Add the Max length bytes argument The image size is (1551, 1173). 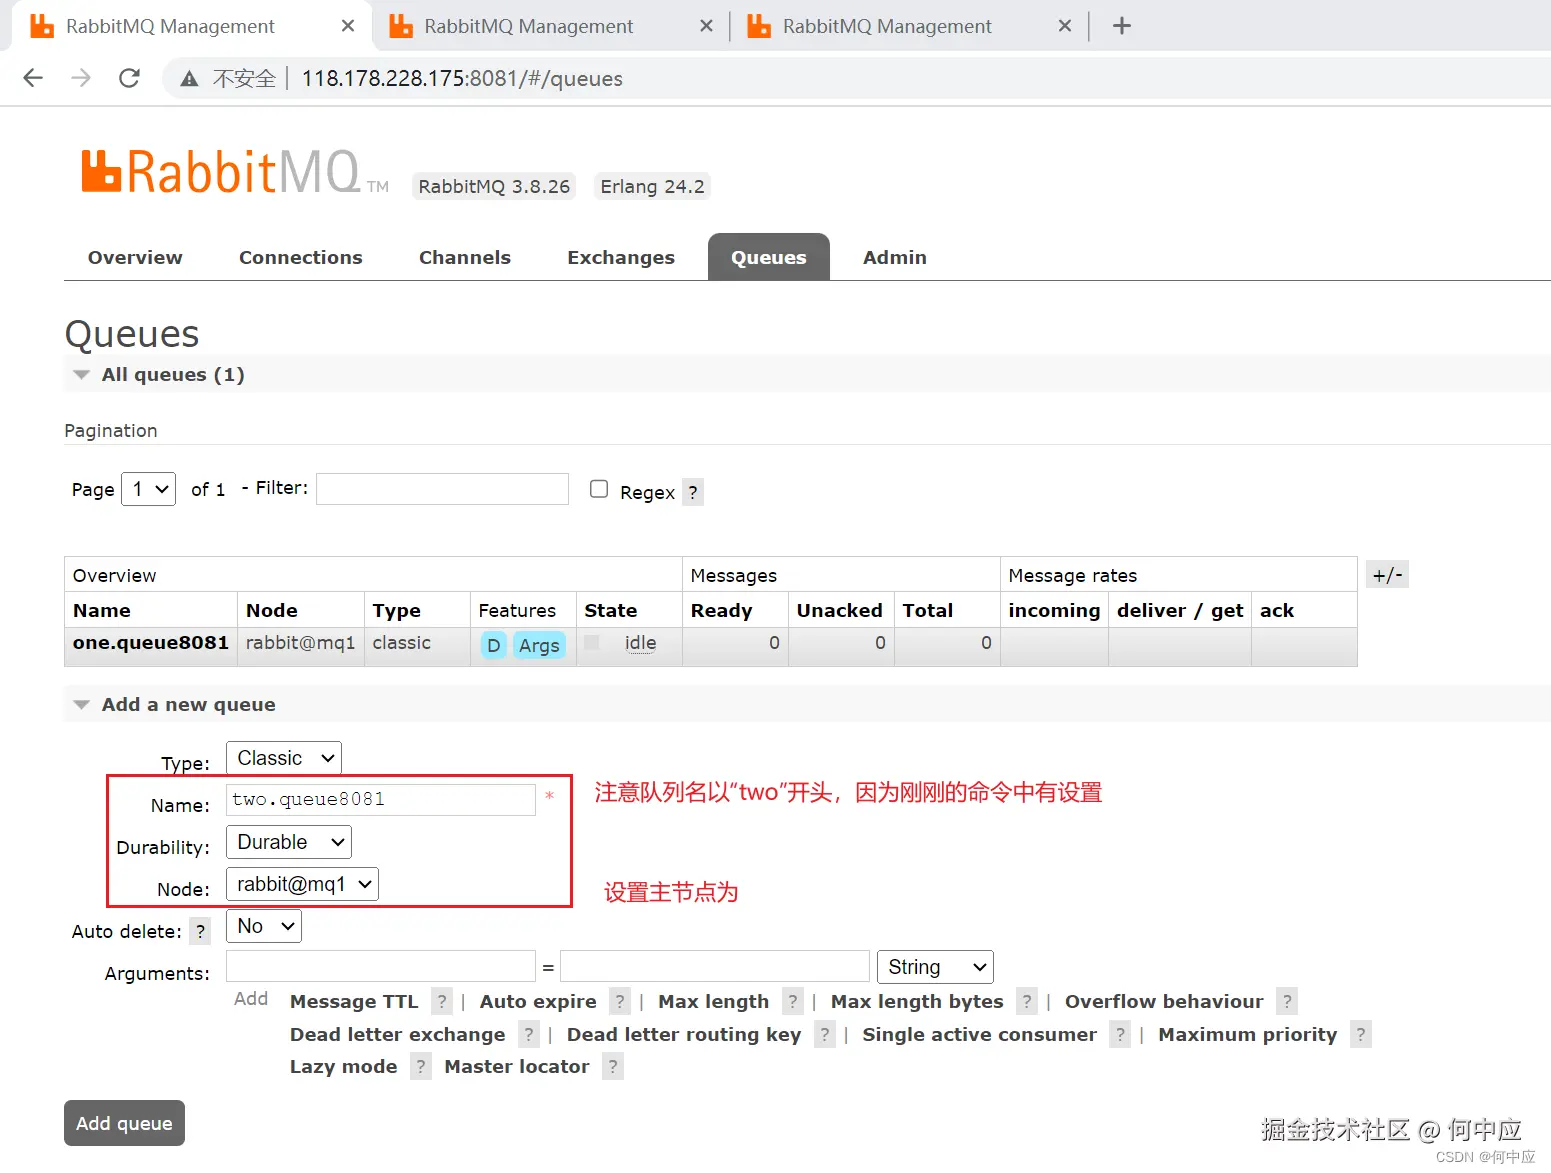tap(917, 1001)
